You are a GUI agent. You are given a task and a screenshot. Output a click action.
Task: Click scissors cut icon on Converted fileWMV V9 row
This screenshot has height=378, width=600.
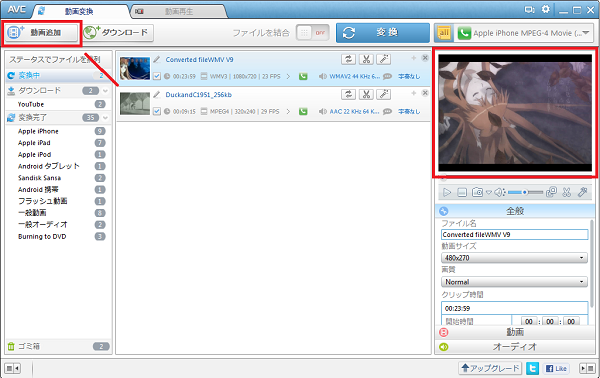tap(366, 59)
